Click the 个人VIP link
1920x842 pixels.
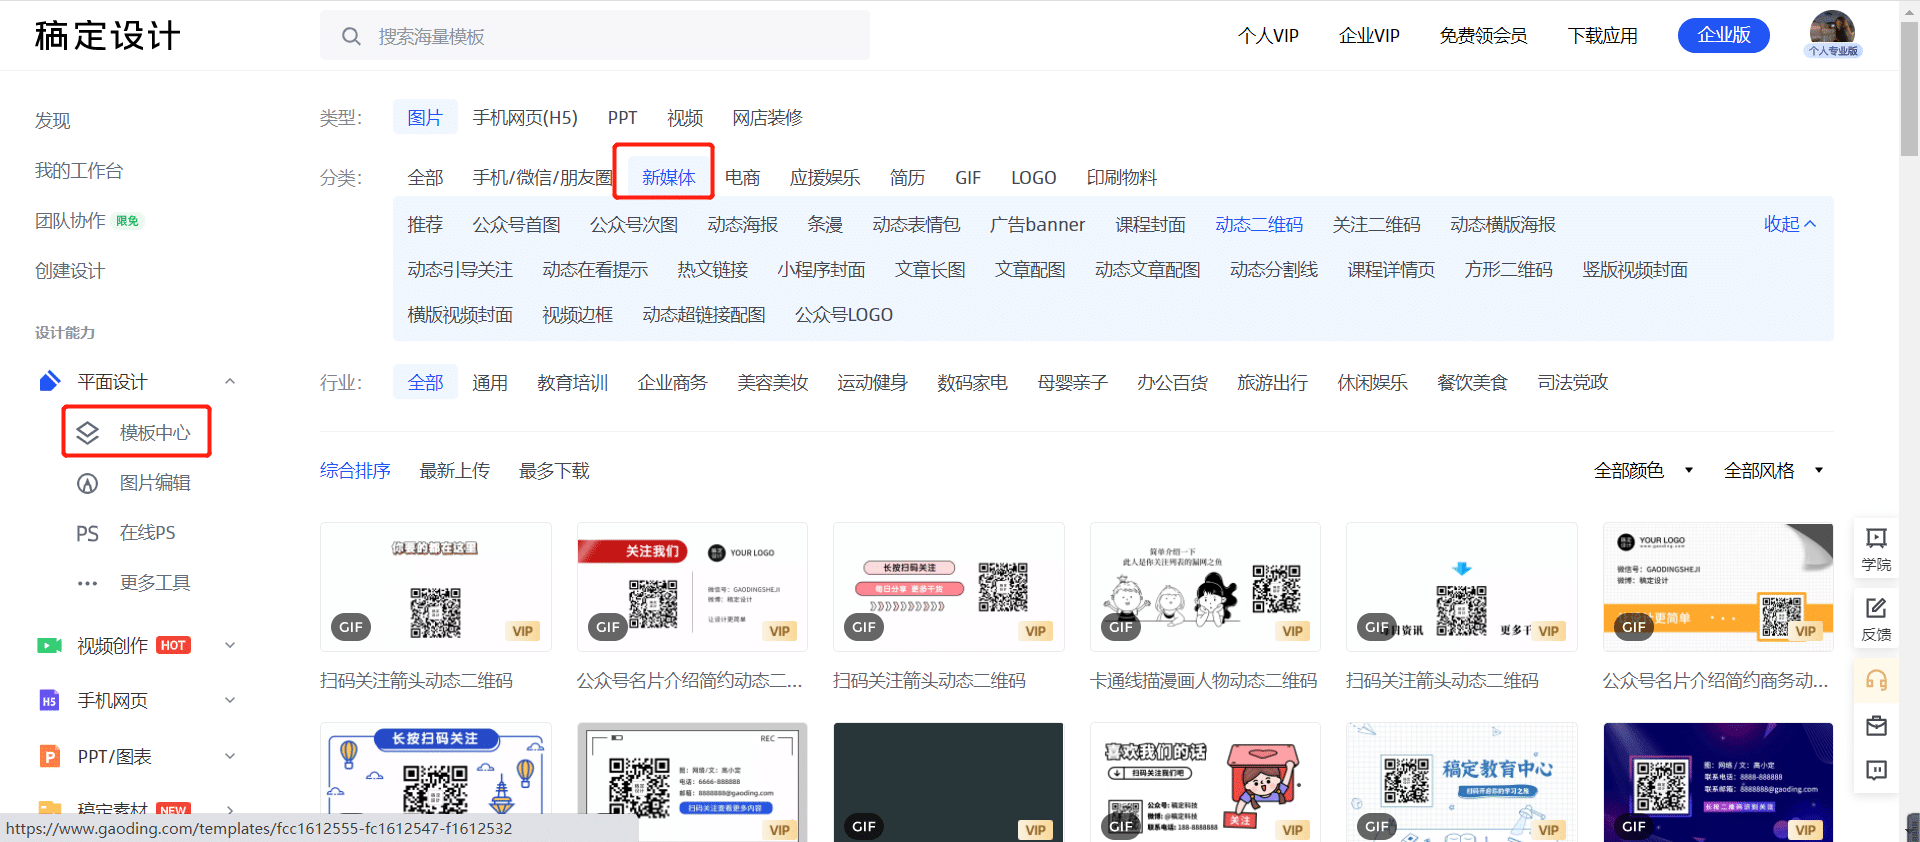point(1268,36)
